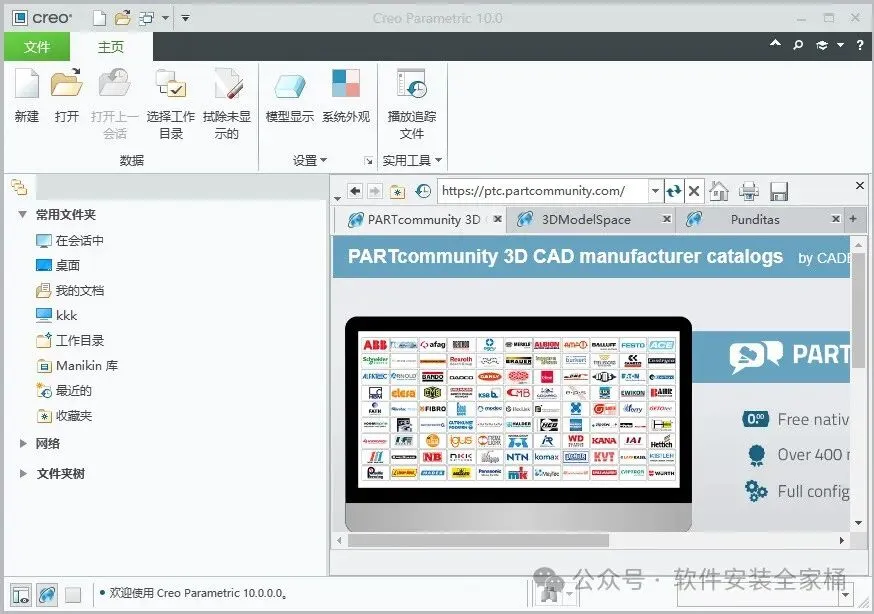Click the 打开 (Open) ribbon icon
The height and width of the screenshot is (614, 874).
67,96
